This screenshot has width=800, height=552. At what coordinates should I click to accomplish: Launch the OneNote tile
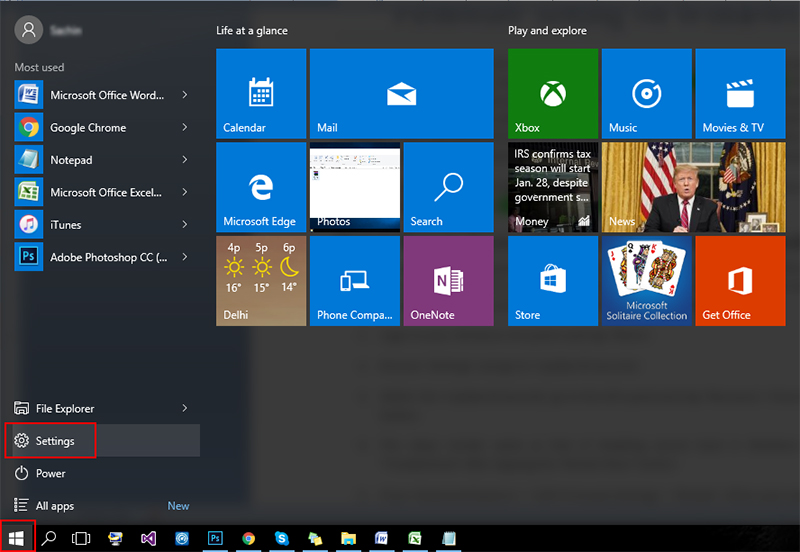(448, 281)
